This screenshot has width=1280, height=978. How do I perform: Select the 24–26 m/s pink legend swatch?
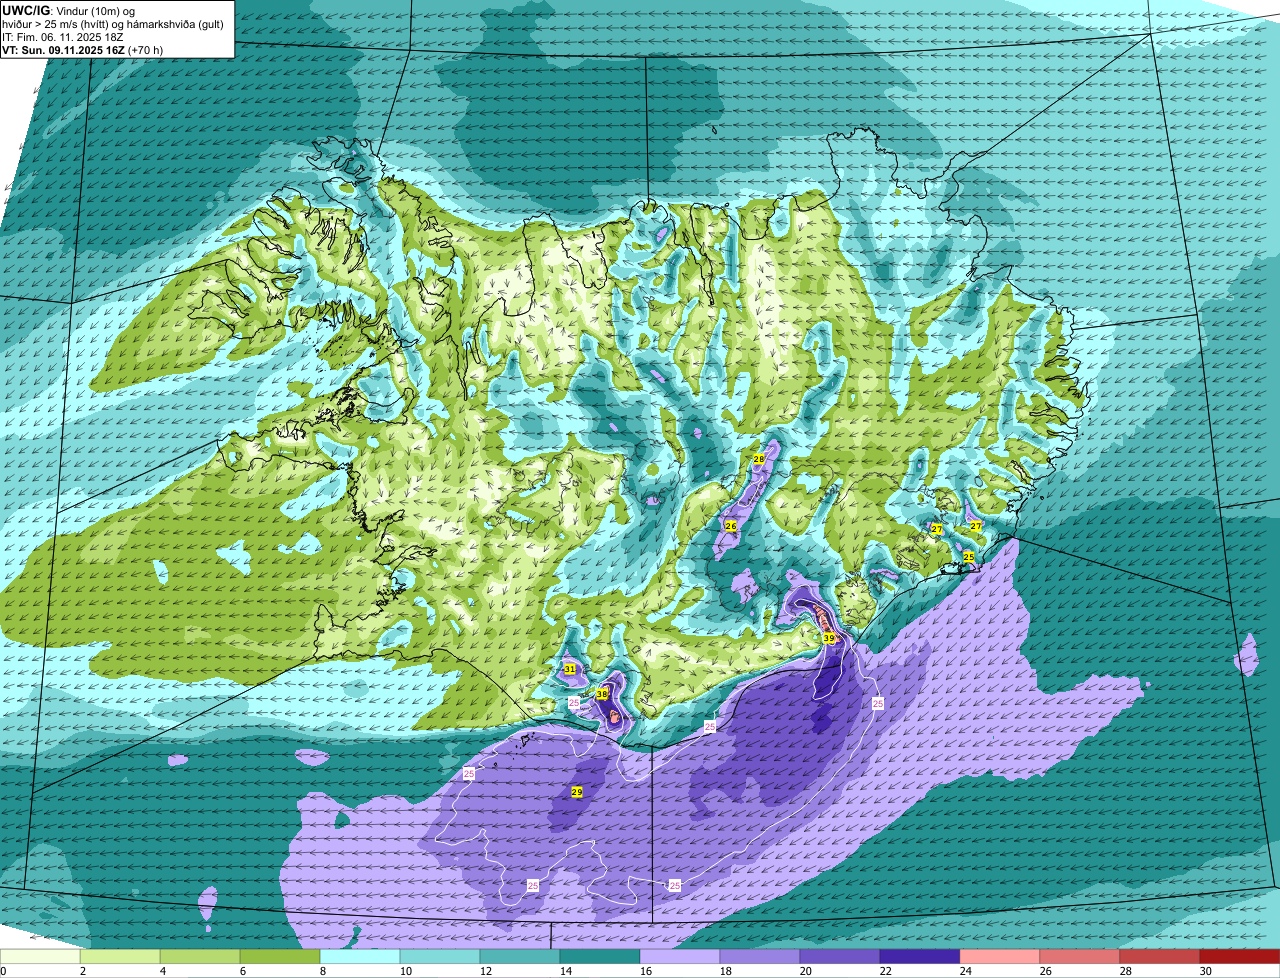tap(1000, 956)
